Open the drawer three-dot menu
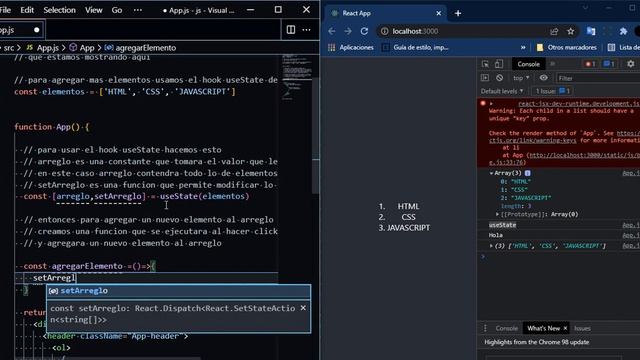This screenshot has width=640, height=360. click(485, 328)
